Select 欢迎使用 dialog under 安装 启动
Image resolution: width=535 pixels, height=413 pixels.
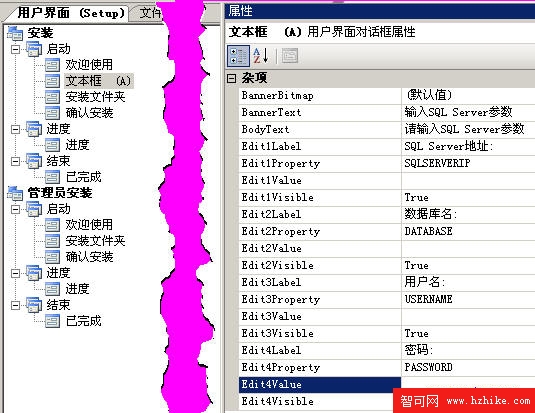click(x=89, y=65)
